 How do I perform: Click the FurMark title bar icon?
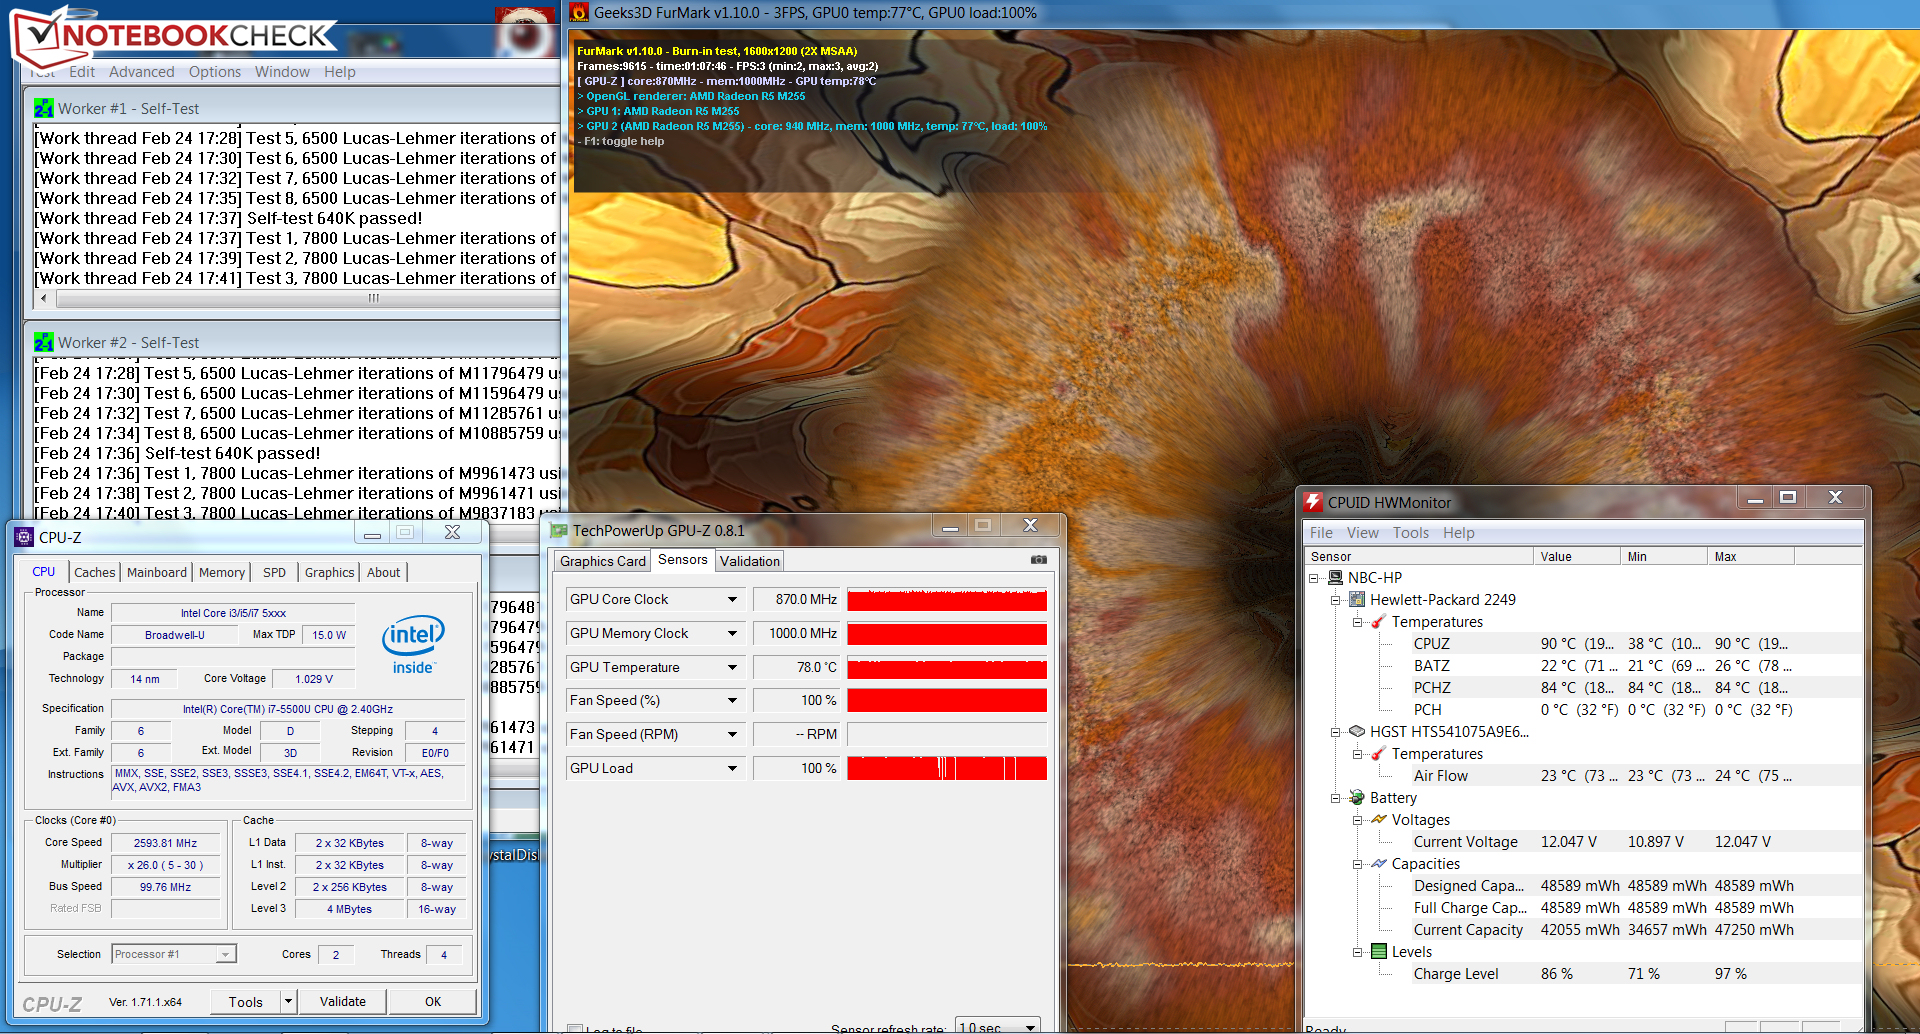[579, 13]
